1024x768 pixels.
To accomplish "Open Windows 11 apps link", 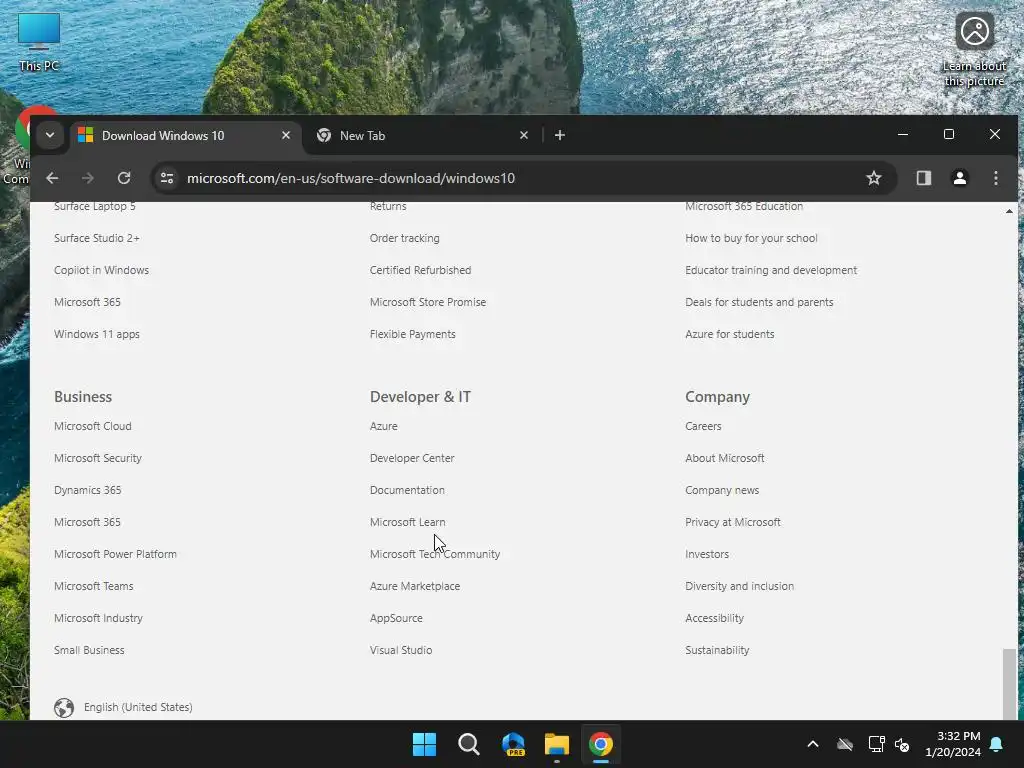I will [97, 334].
